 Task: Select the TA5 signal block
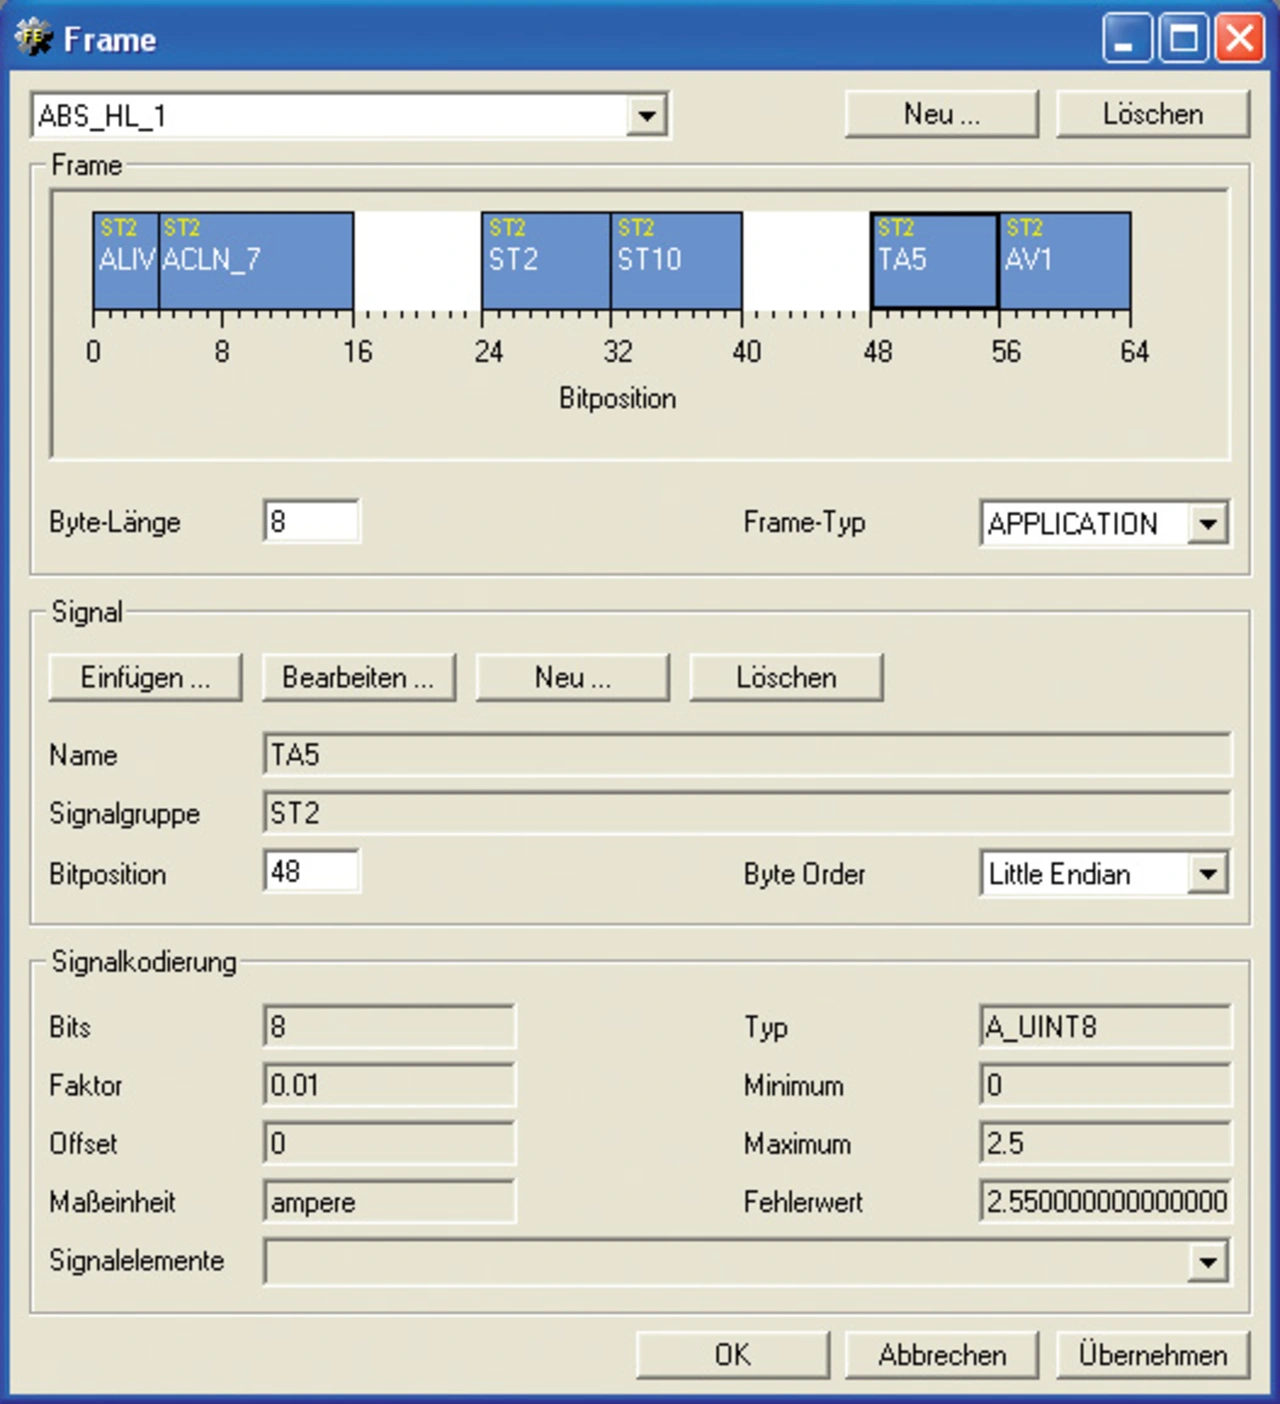(934, 260)
